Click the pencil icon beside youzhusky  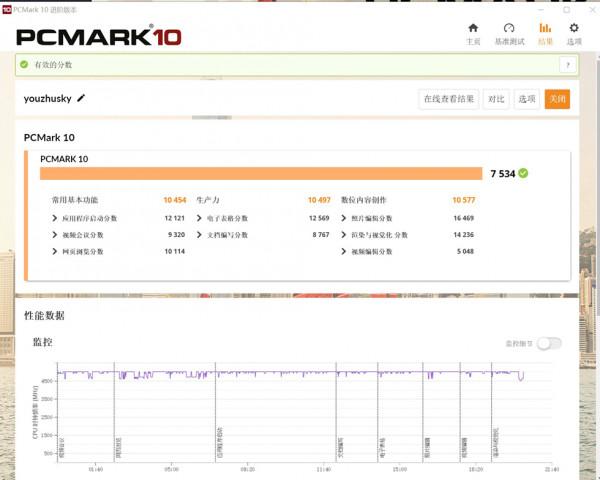tap(81, 98)
